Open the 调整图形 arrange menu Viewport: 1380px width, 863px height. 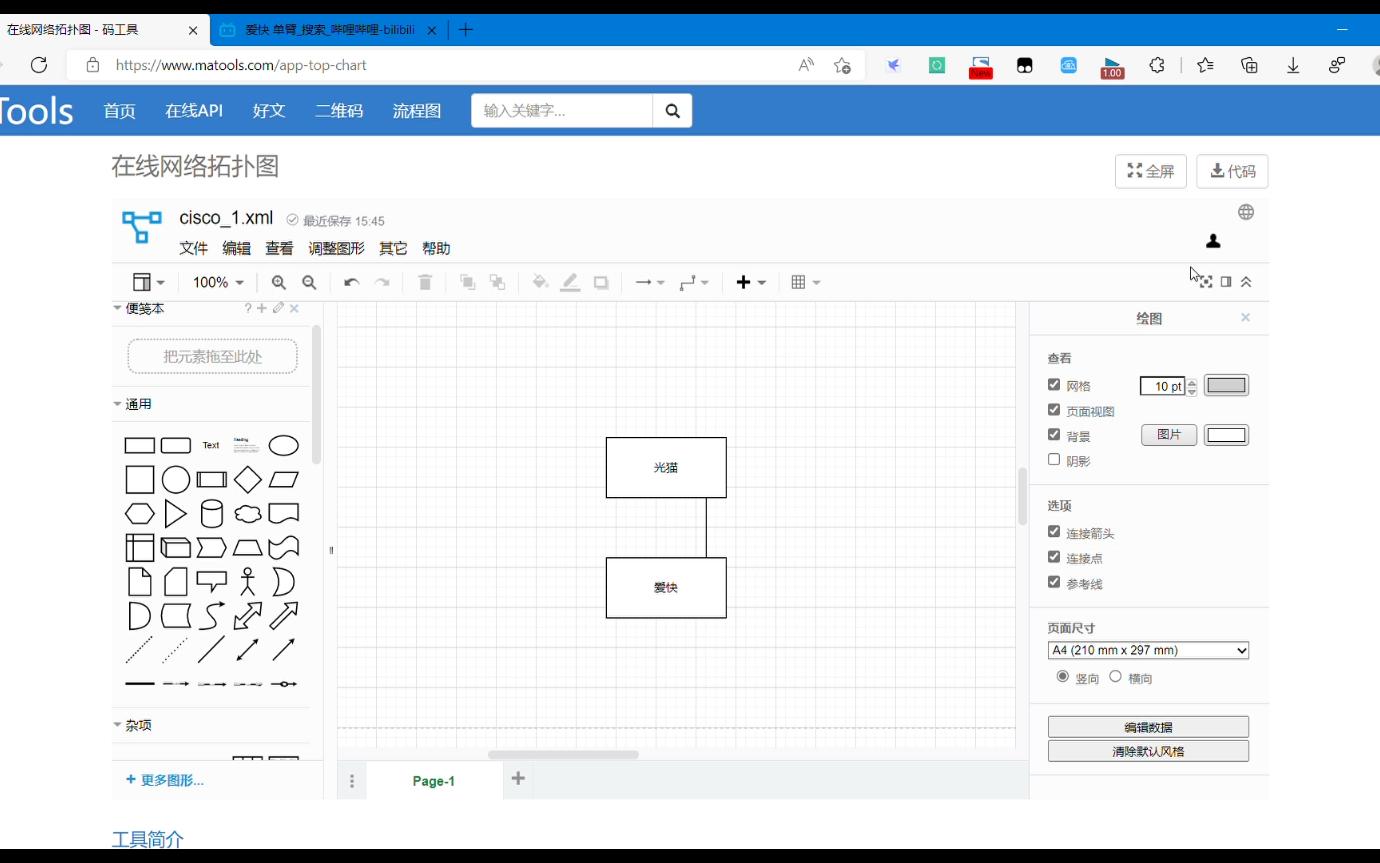337,249
